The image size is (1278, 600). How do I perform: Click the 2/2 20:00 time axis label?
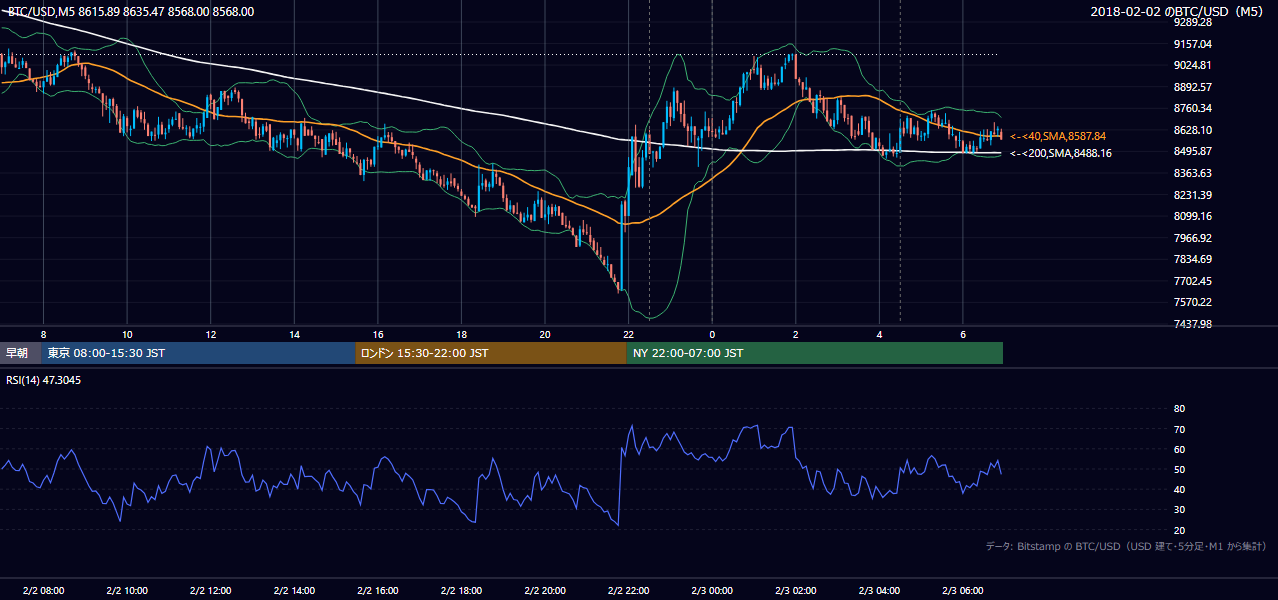[x=545, y=591]
